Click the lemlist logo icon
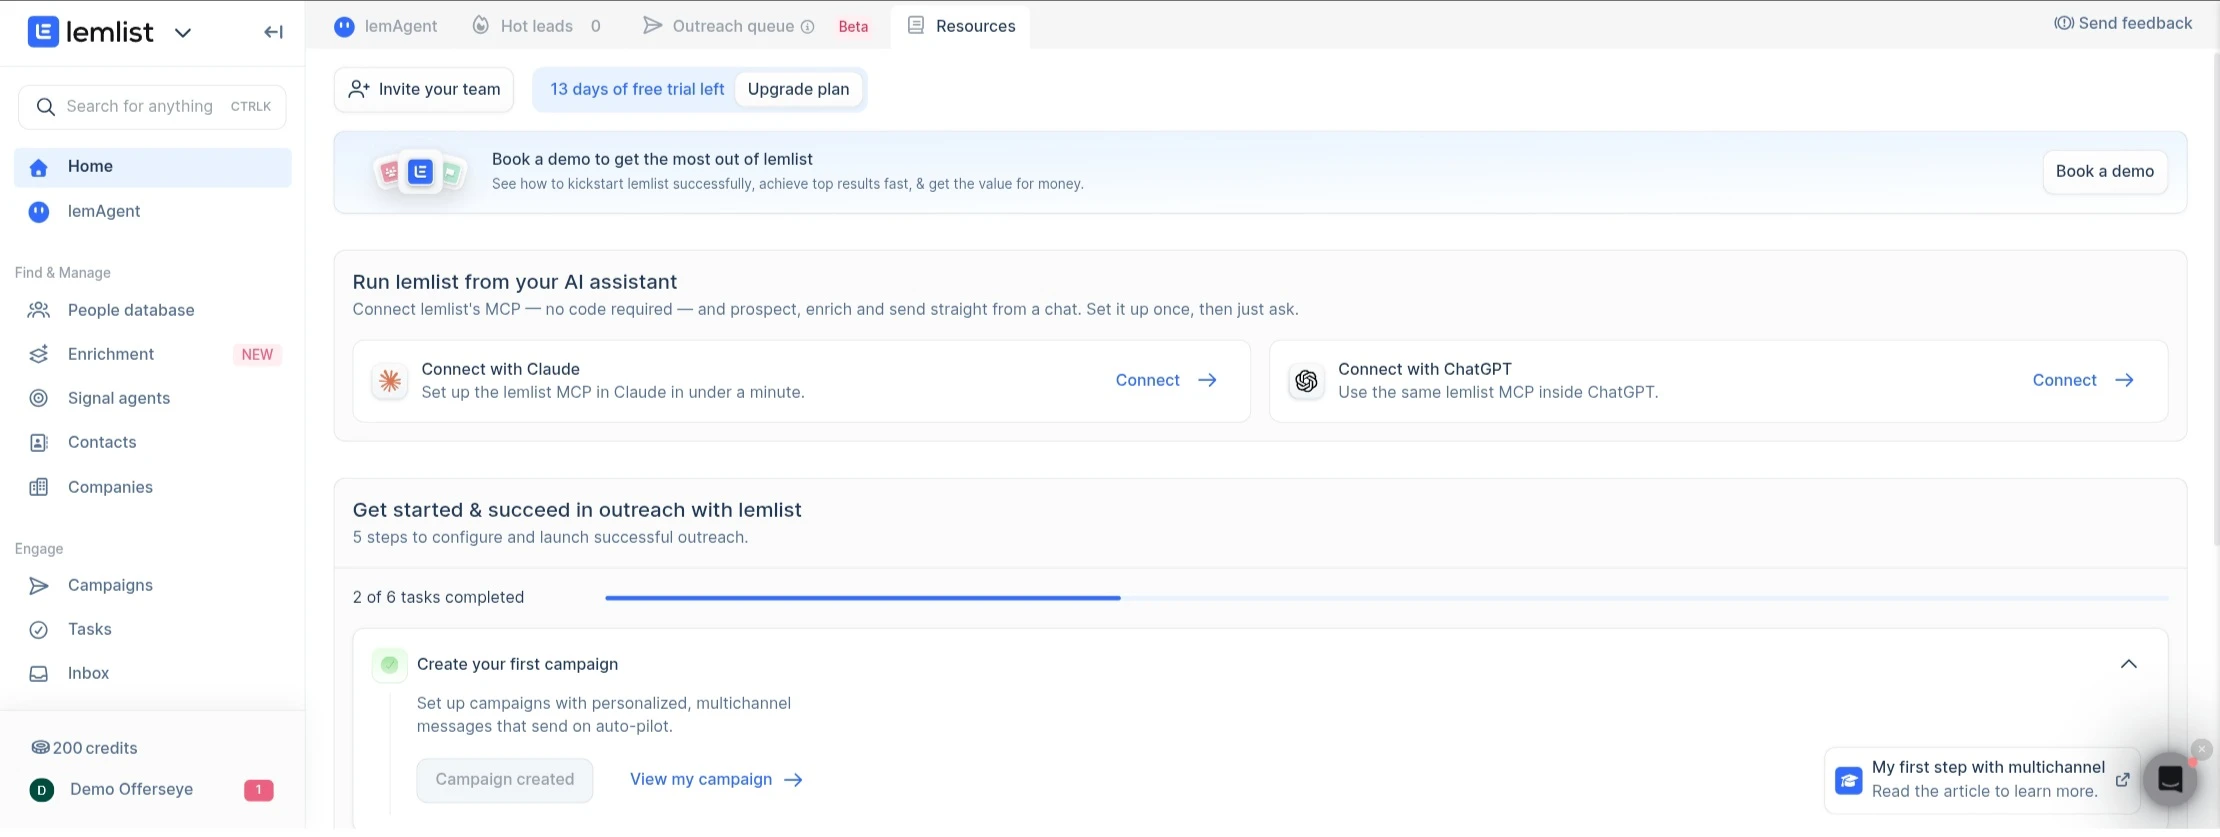Screen dimensions: 2220x837 [x=42, y=32]
